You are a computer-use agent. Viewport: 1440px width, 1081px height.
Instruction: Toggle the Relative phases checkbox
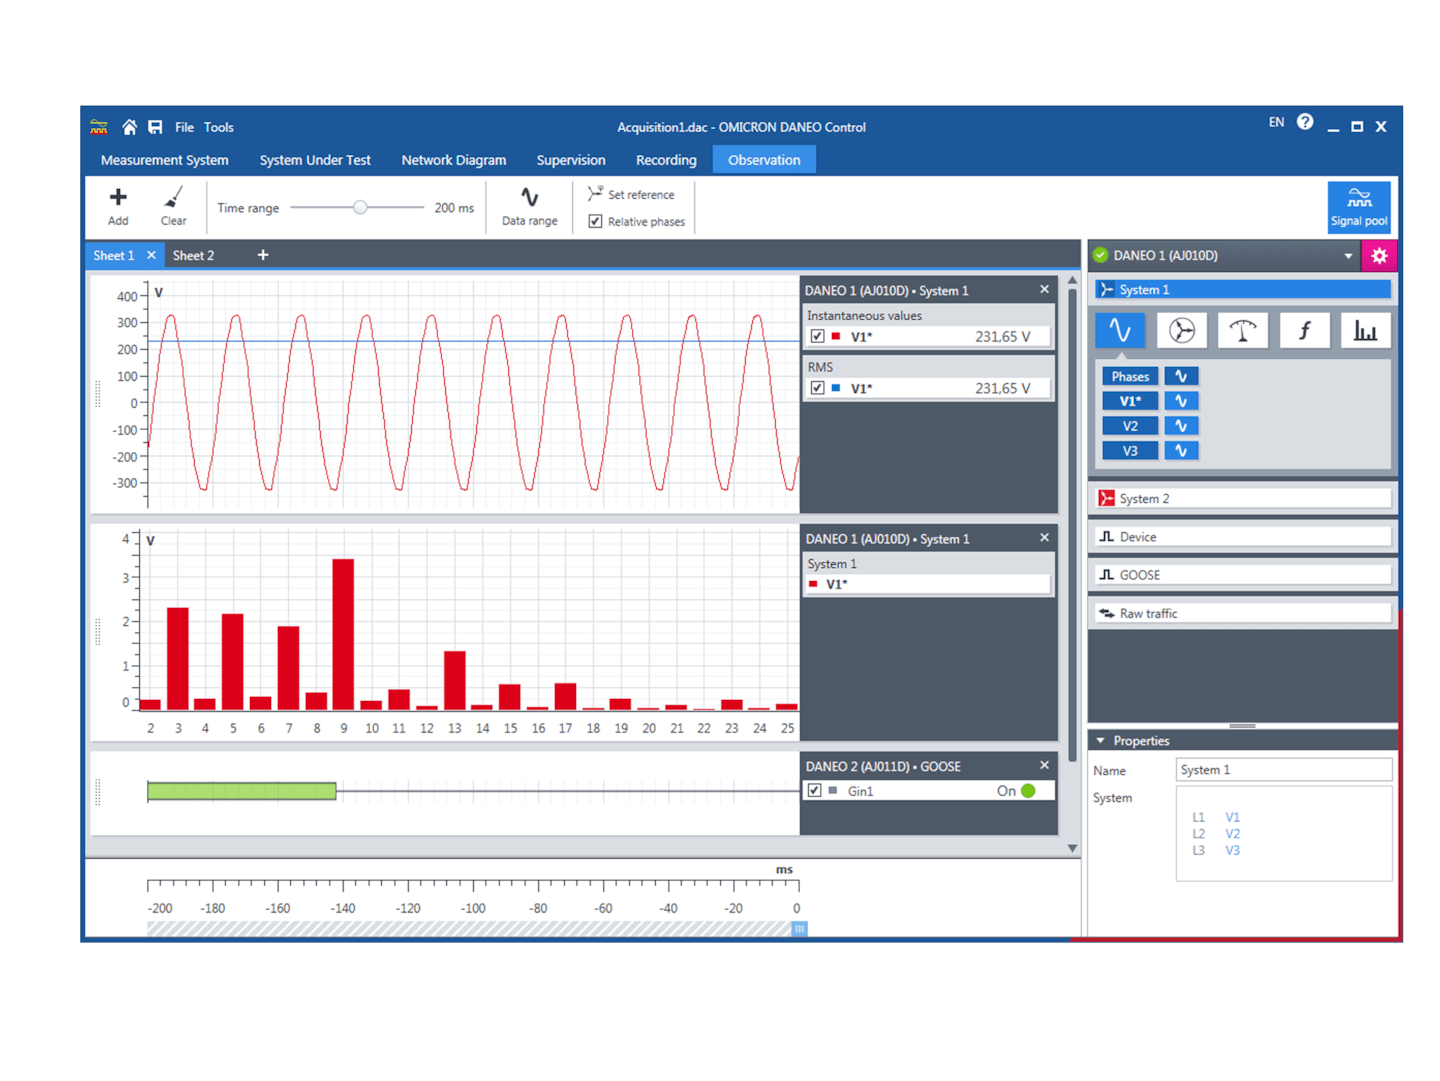pyautogui.click(x=595, y=221)
